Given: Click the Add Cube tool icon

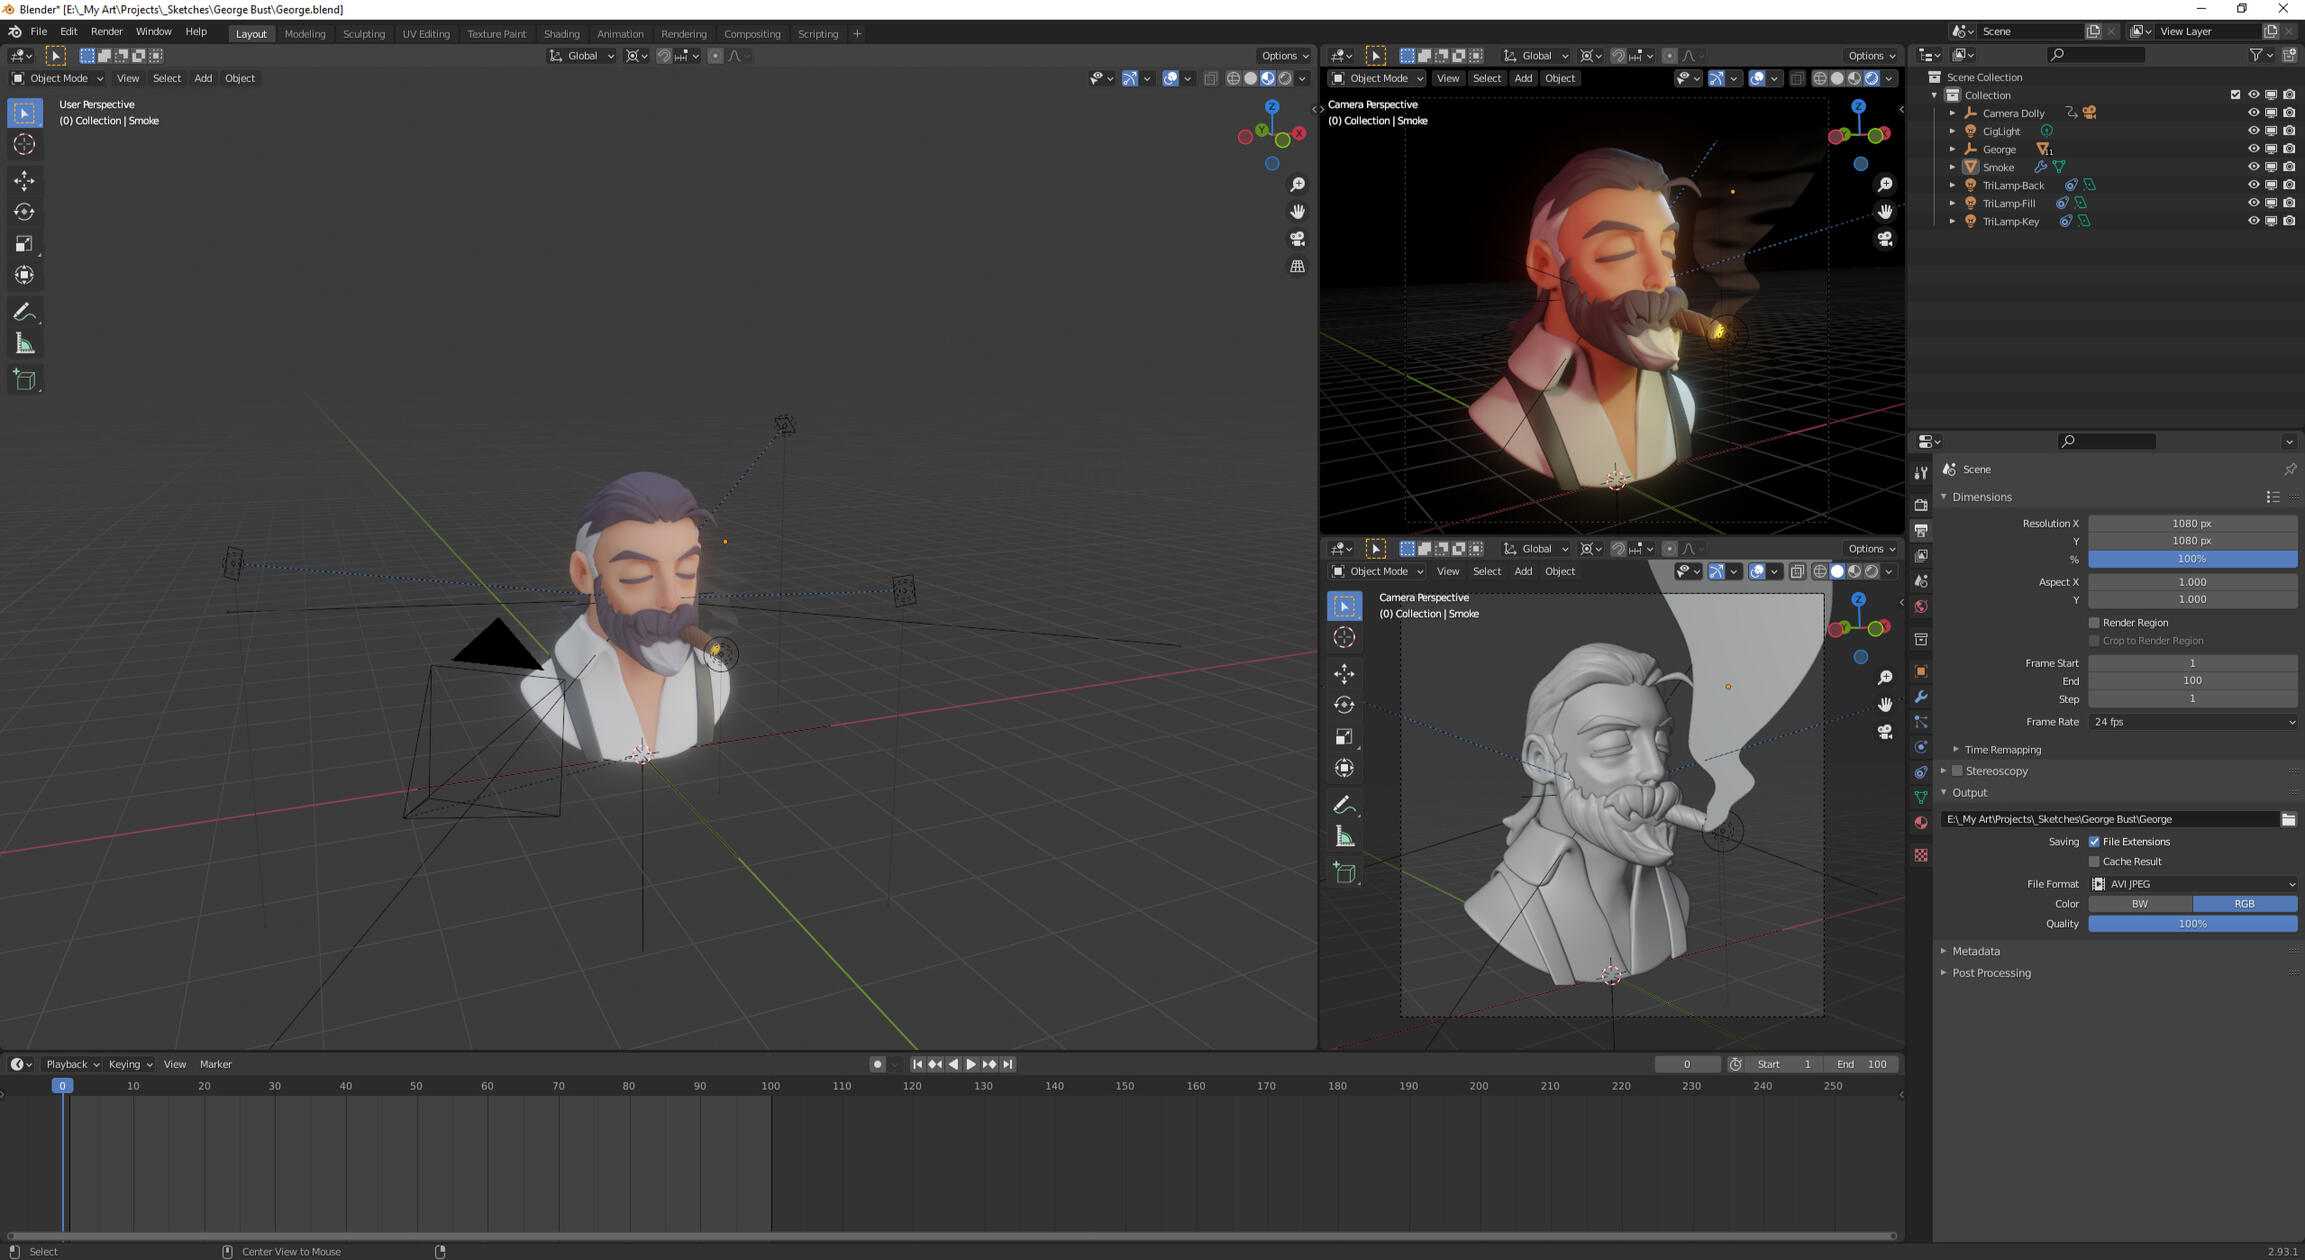Looking at the screenshot, I should (24, 380).
